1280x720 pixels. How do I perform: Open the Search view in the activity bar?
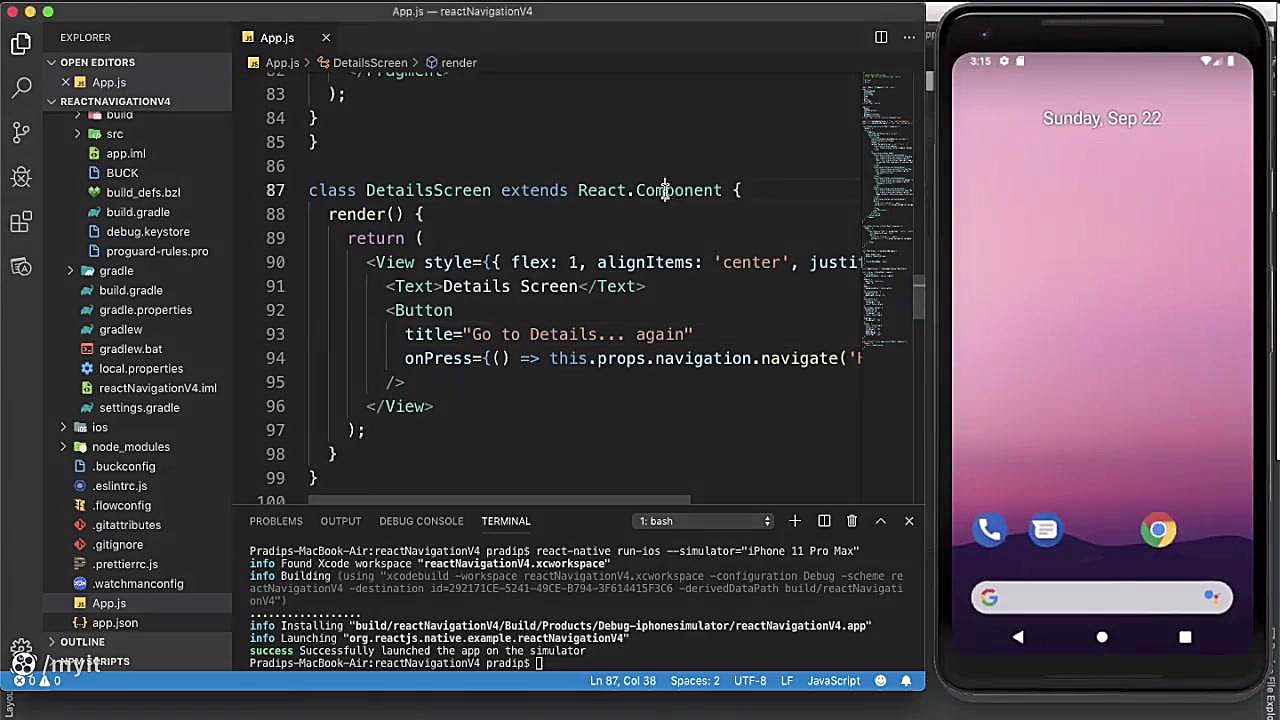(21, 87)
